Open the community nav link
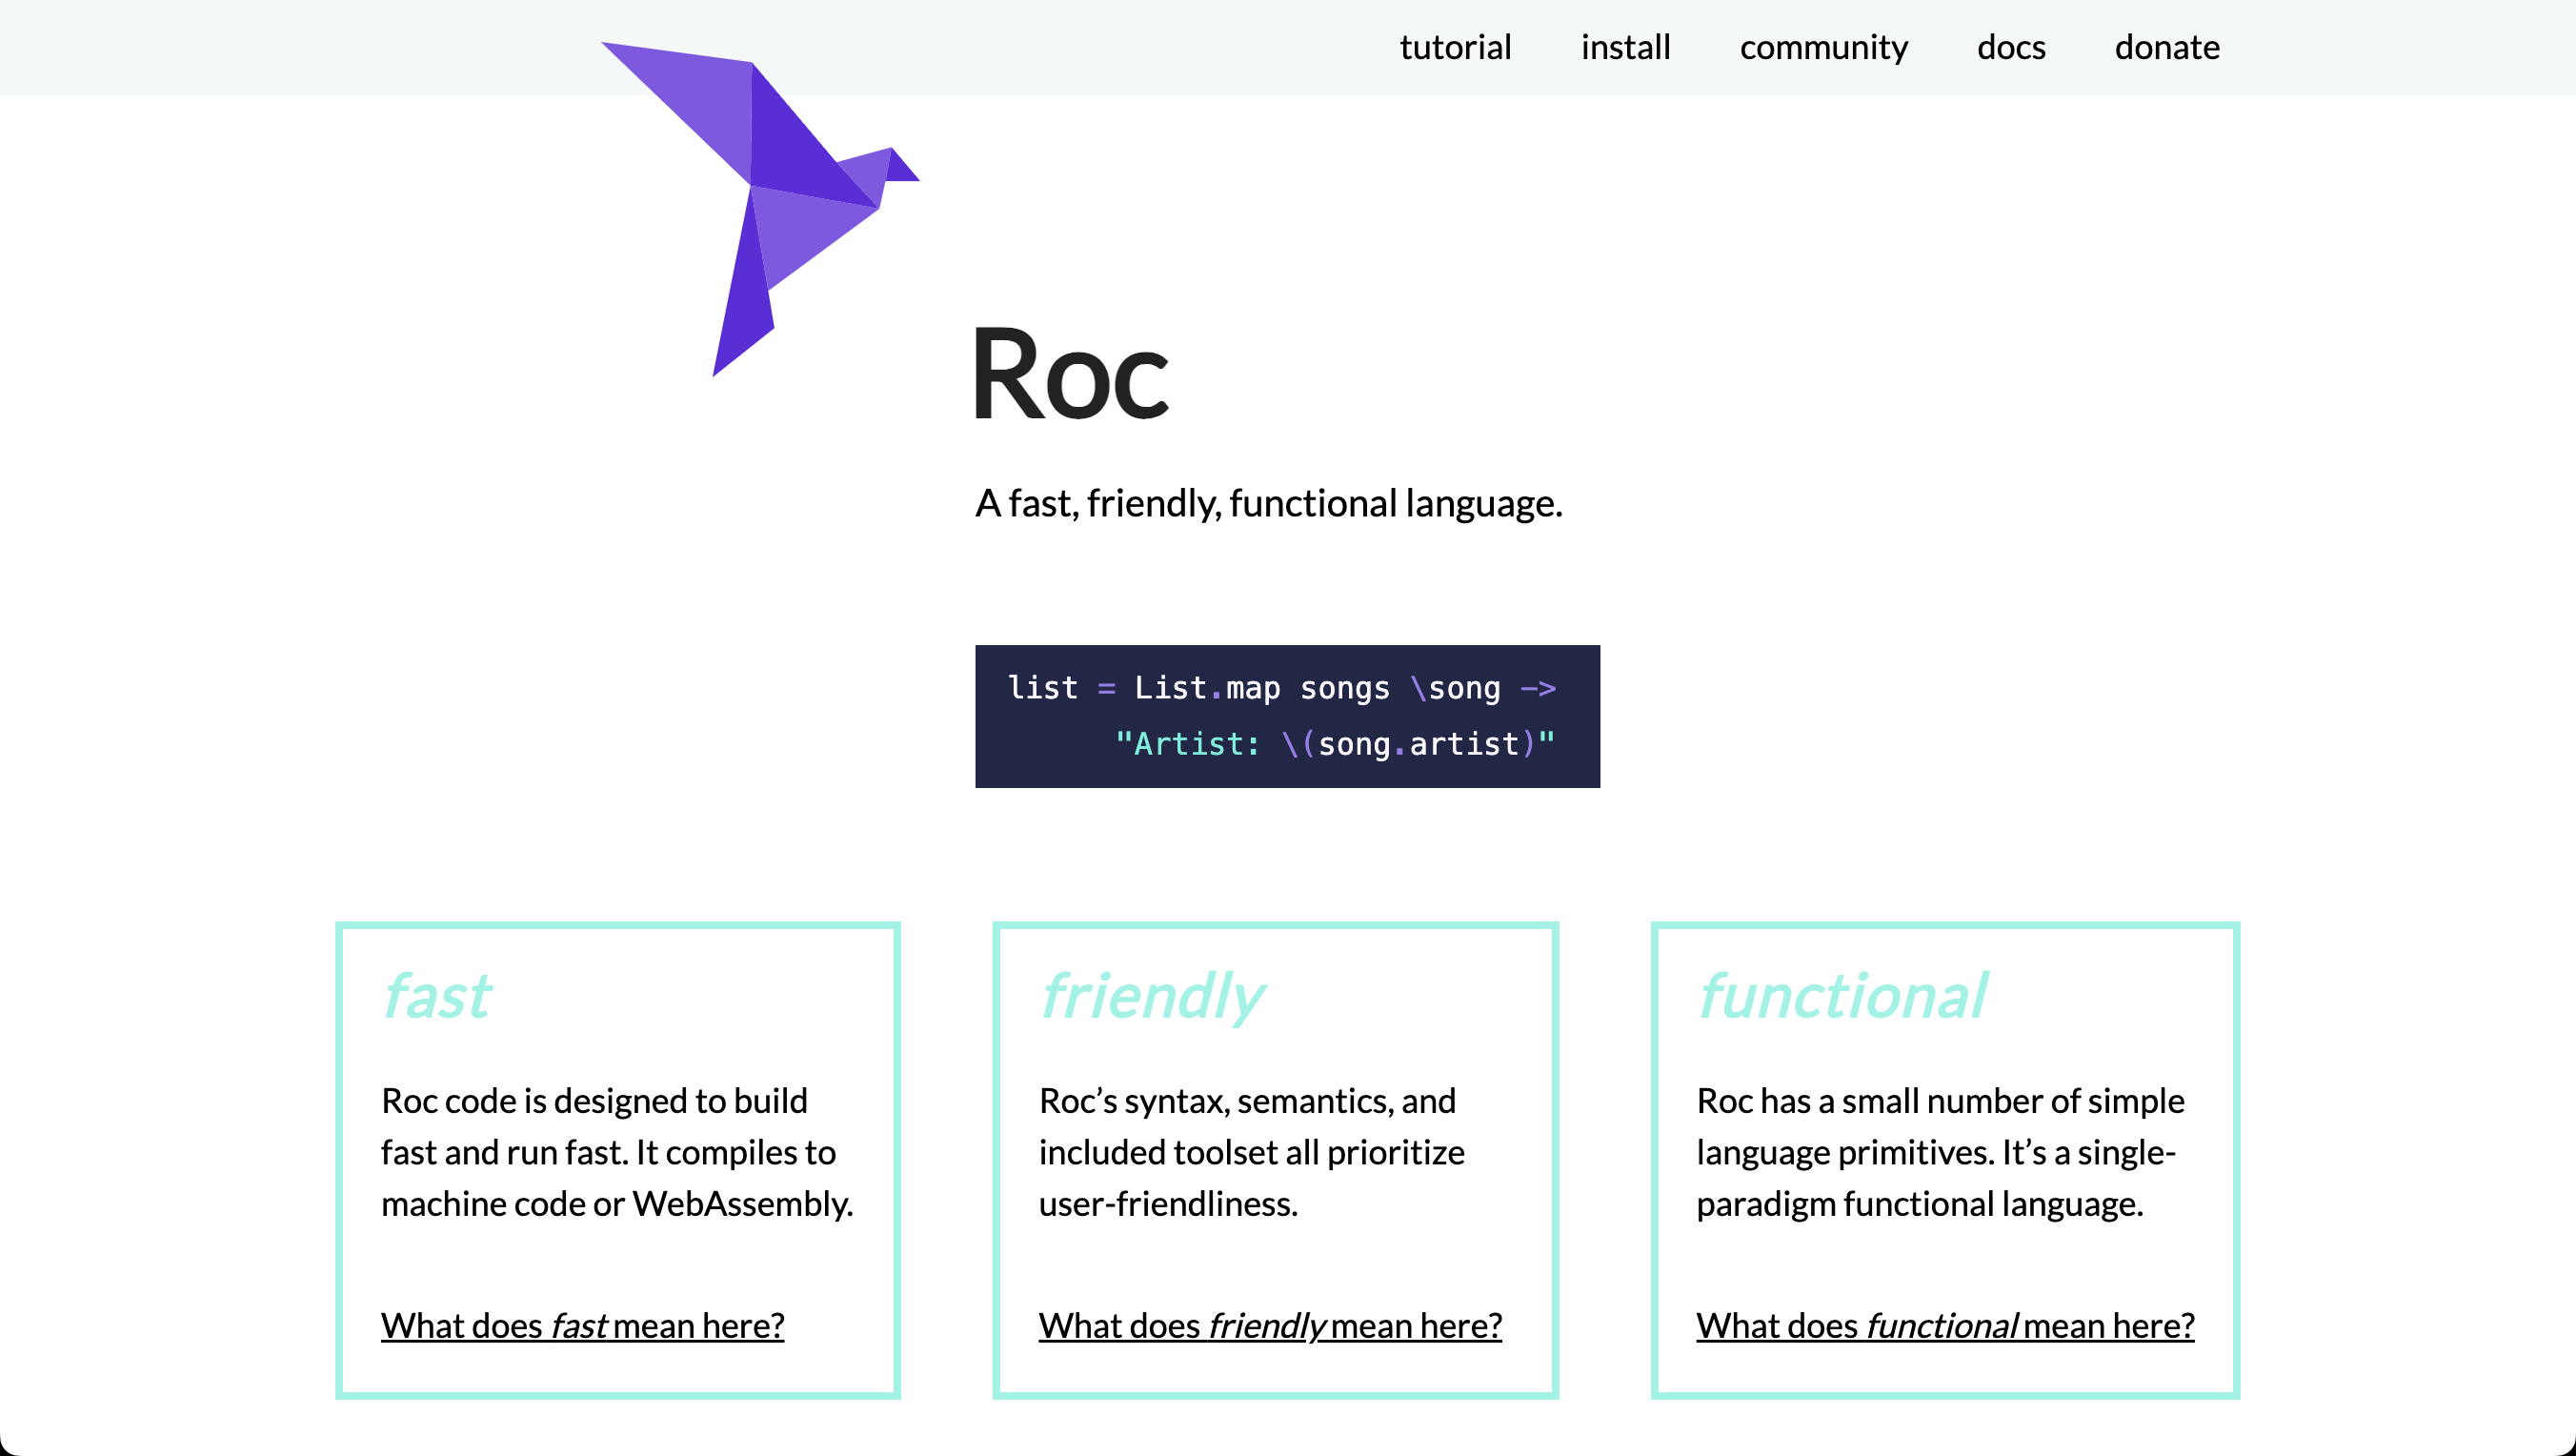The width and height of the screenshot is (2576, 1456). coord(1823,47)
